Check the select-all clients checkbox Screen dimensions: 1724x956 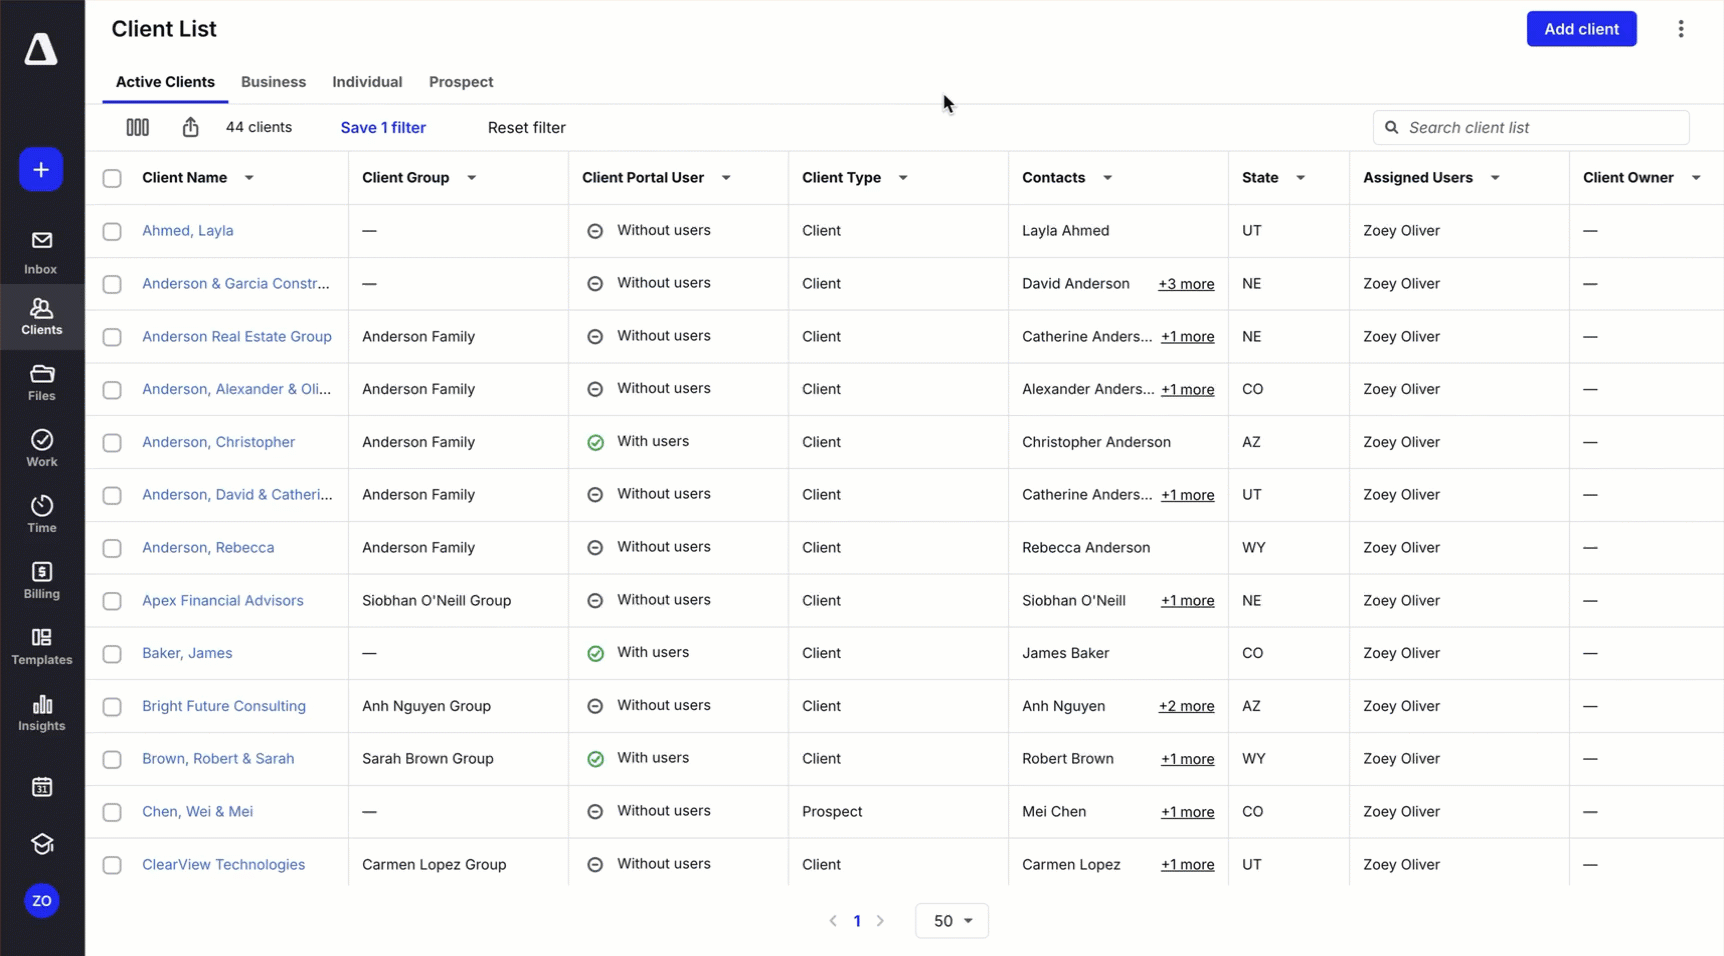click(112, 178)
